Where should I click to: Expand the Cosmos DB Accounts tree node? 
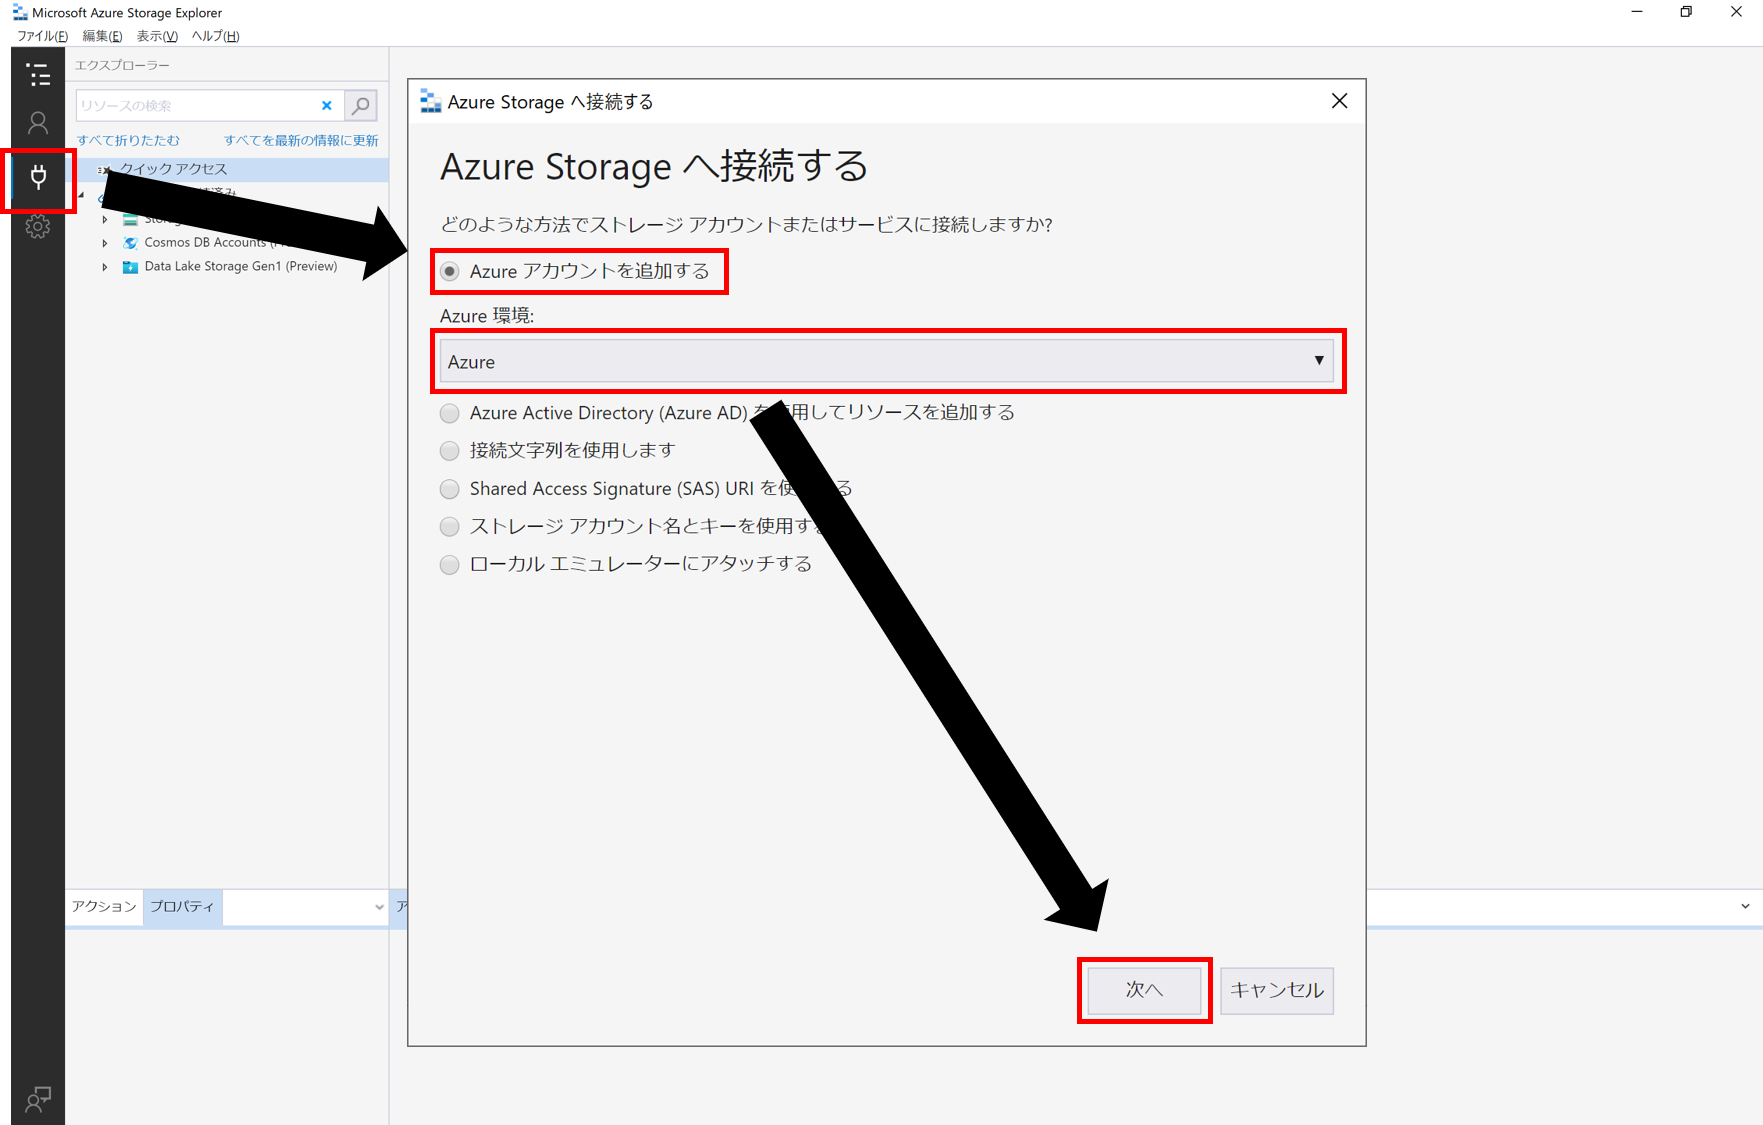click(105, 243)
